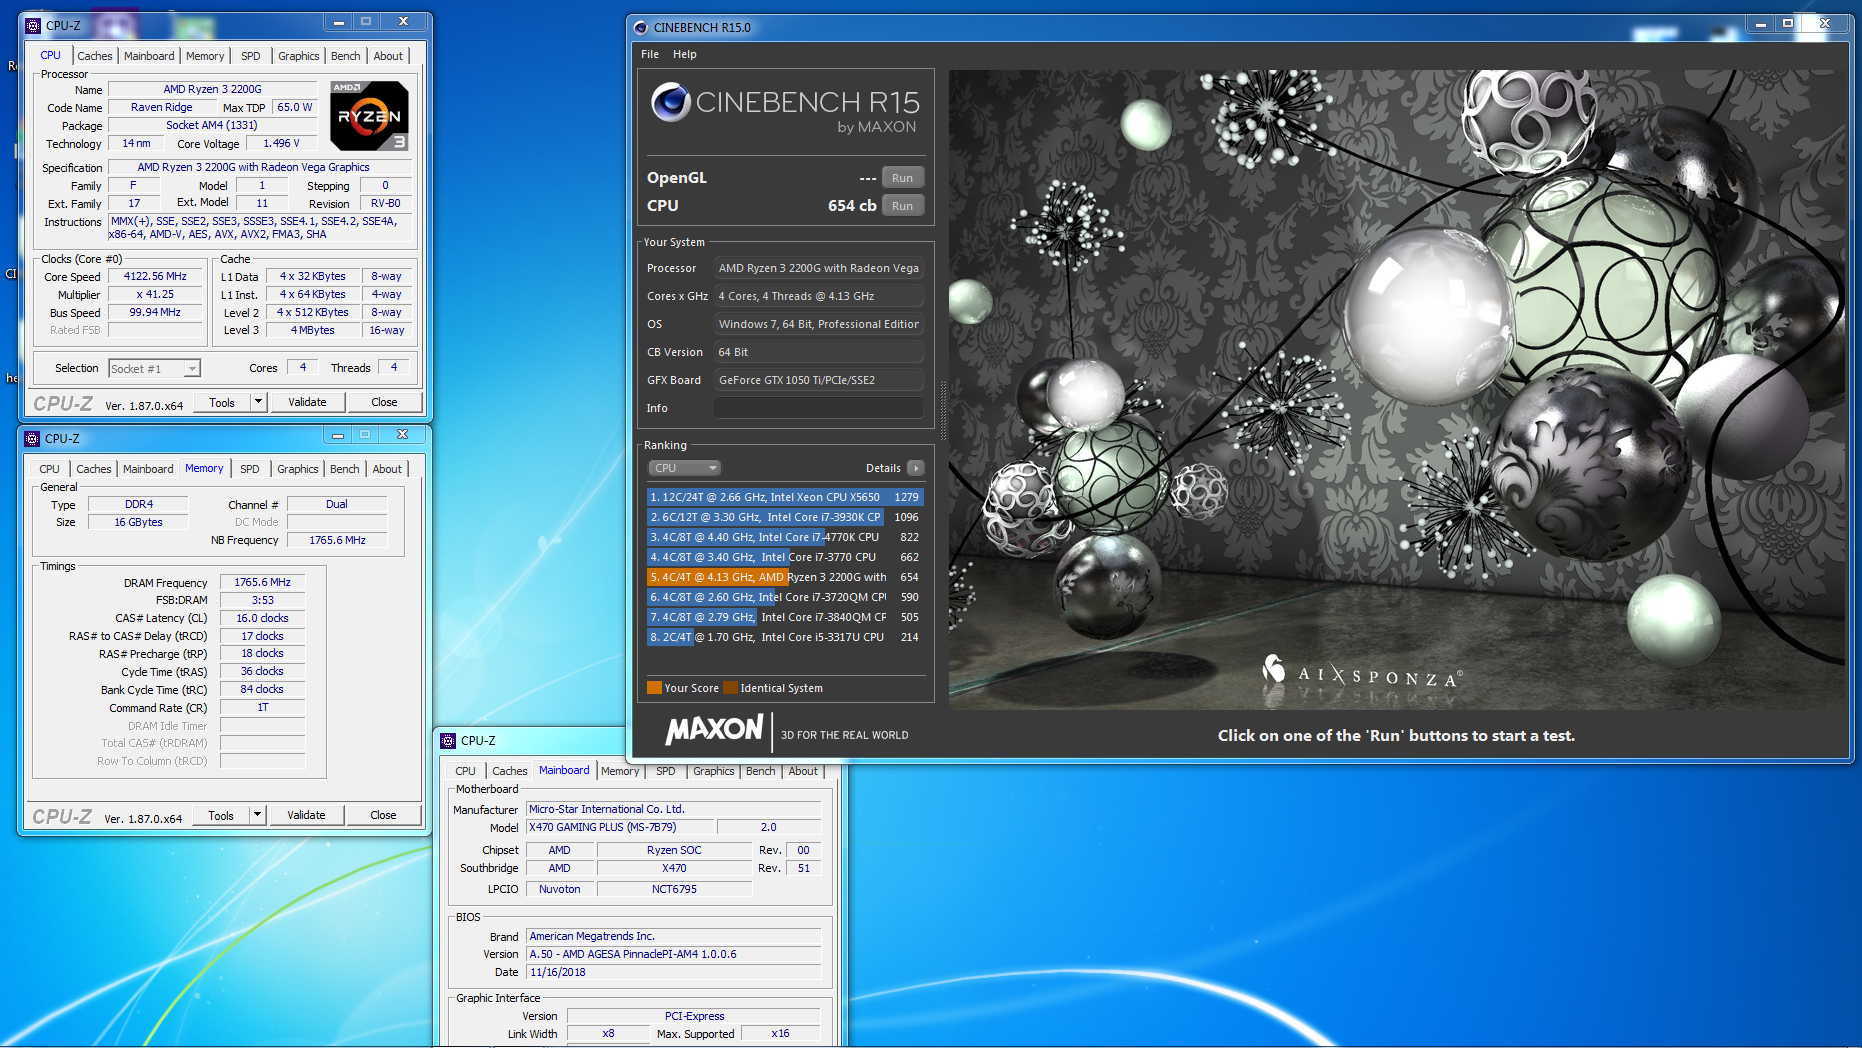Click the Threads count field in CPU-Z
Image resolution: width=1862 pixels, height=1048 pixels.
394,368
